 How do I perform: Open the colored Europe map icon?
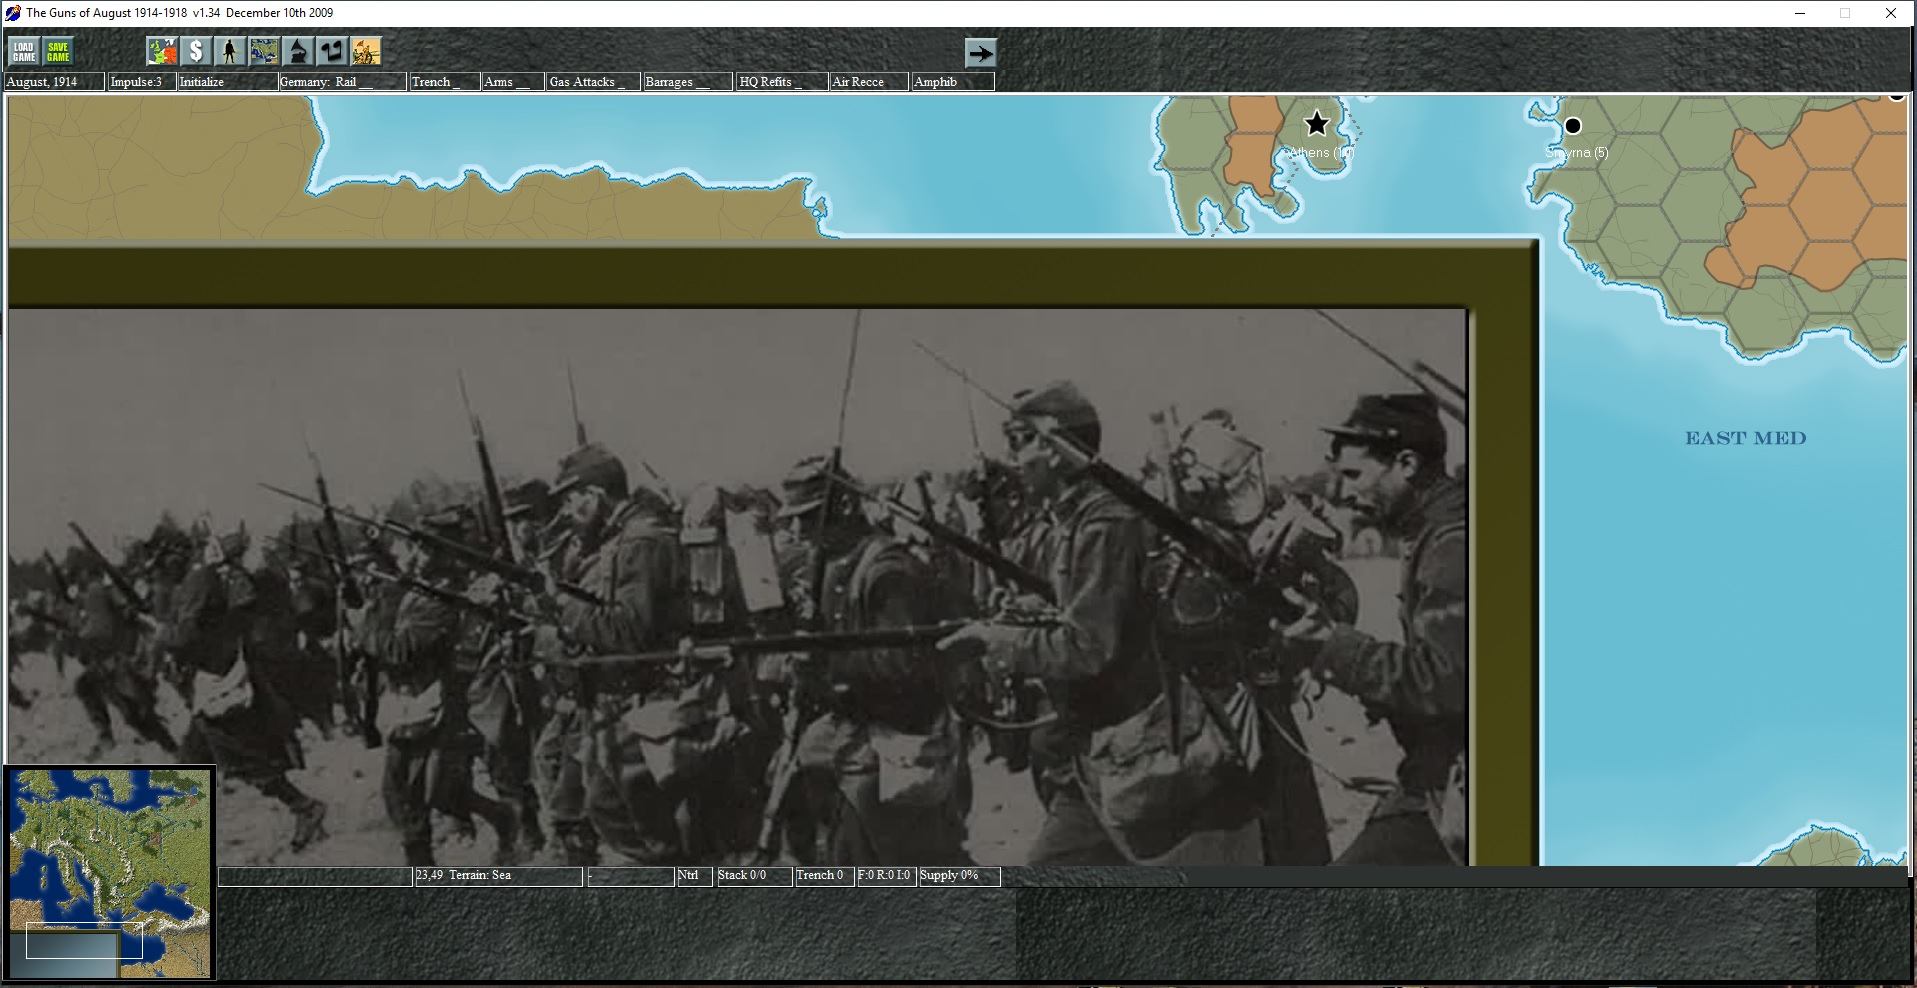162,51
